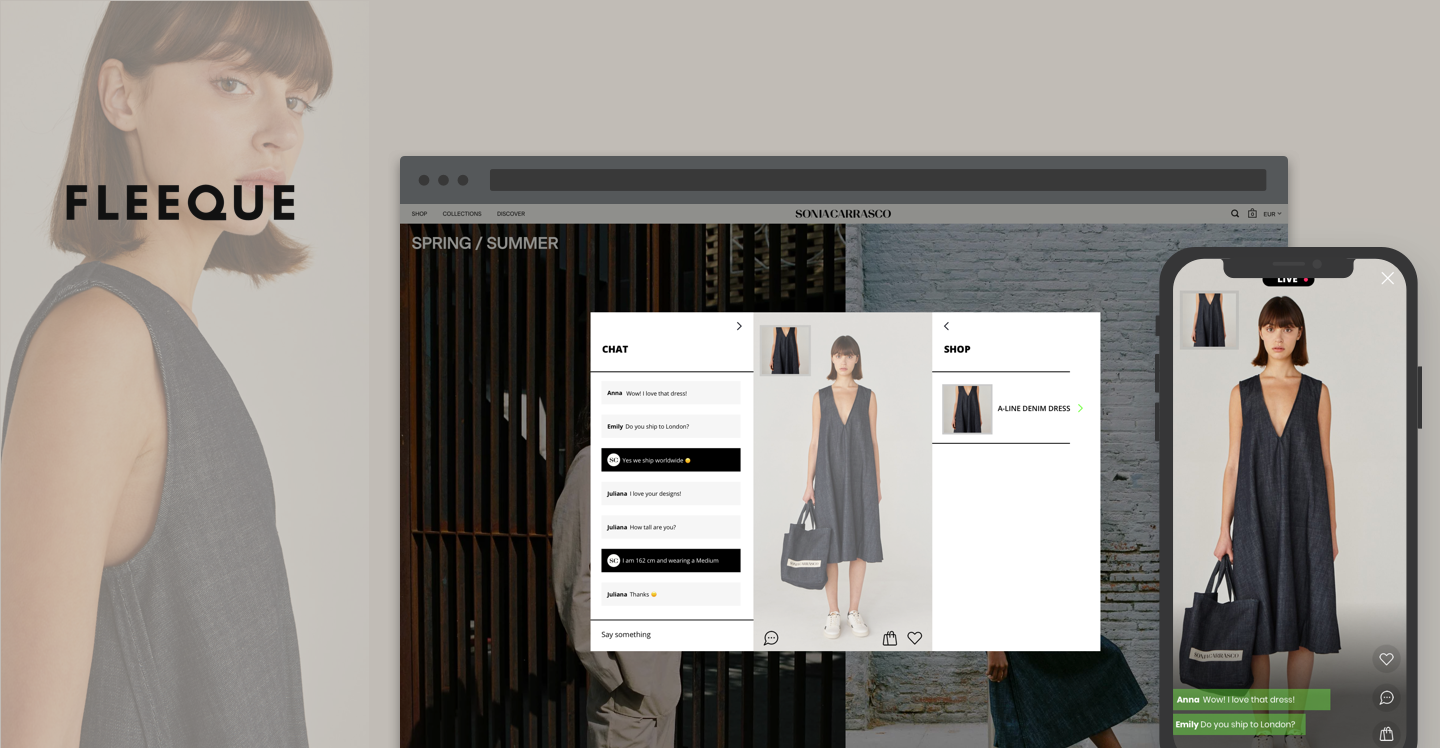The image size is (1440, 748).
Task: Open the Shop menu item
Action: [x=419, y=214]
